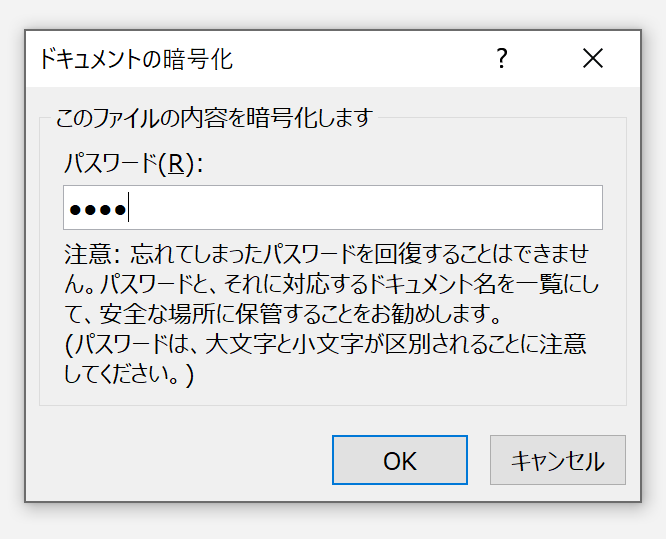Screen dimensions: 666x539
Task: Click the underlined R accelerator in the label
Action: [x=177, y=163]
